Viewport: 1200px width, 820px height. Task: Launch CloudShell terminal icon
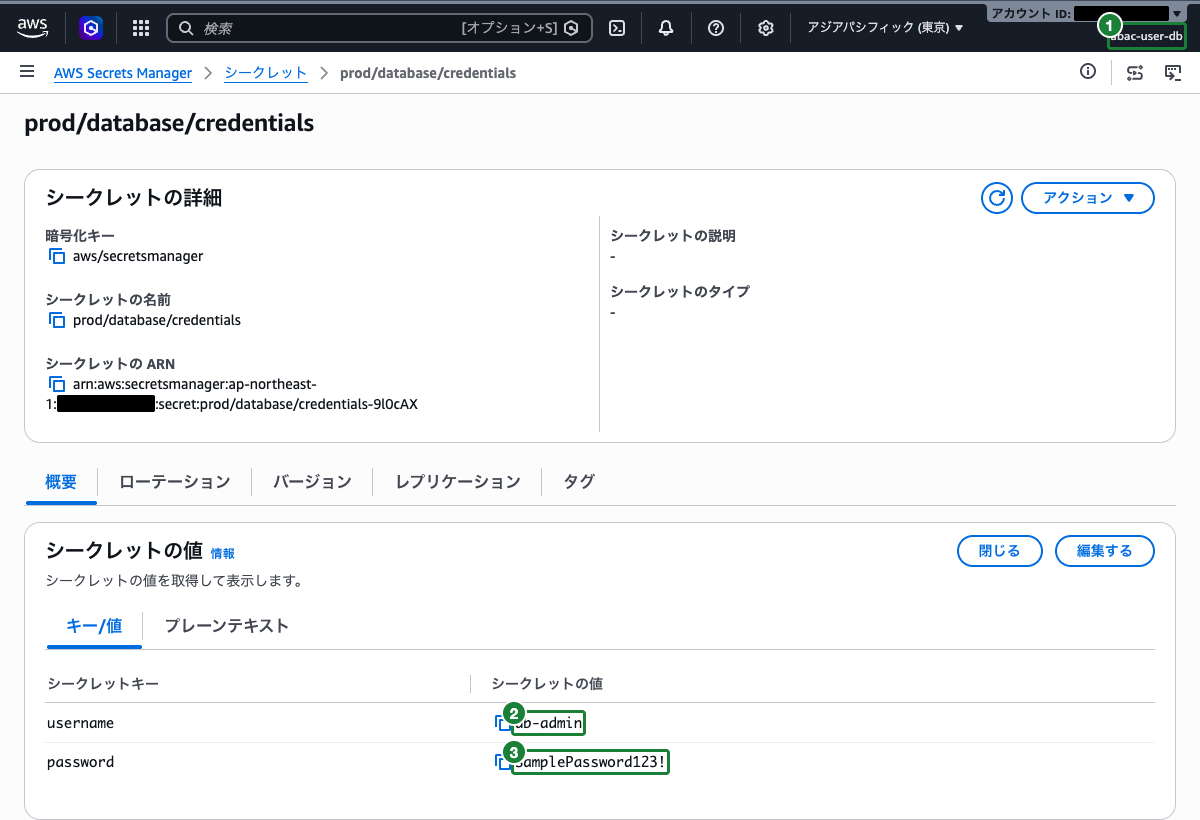click(618, 28)
